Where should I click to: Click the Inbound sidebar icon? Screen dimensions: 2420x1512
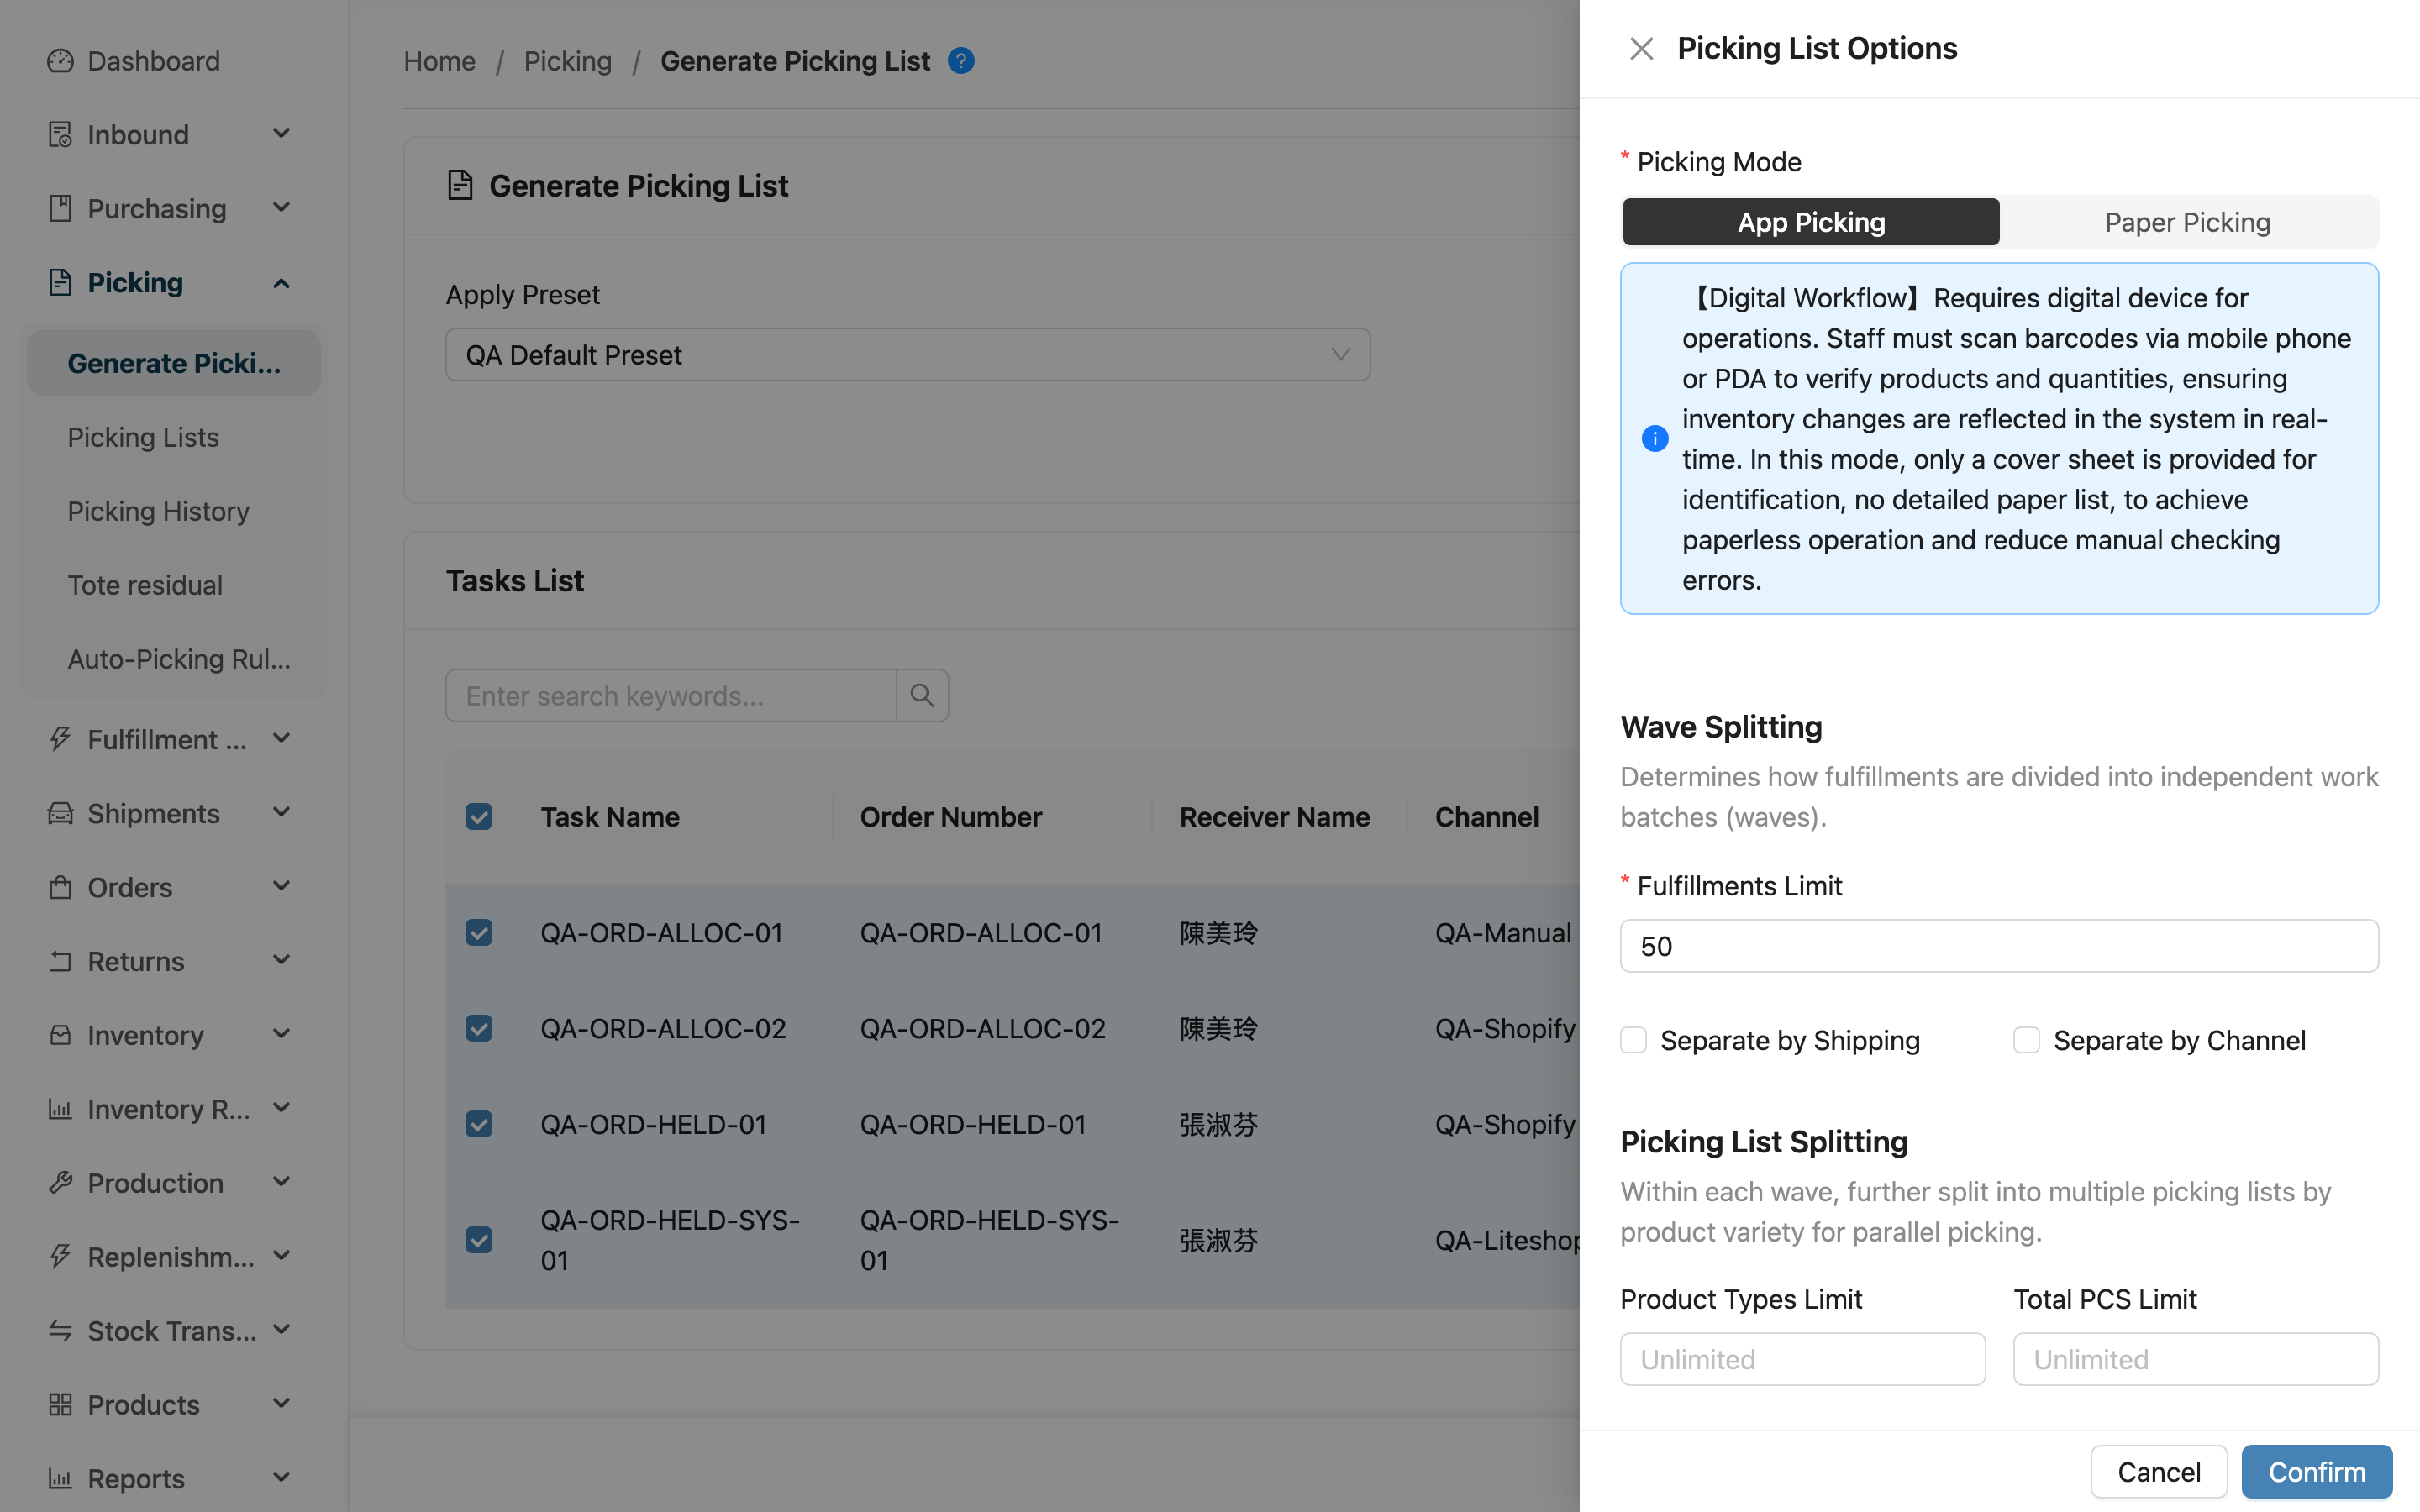(x=60, y=135)
